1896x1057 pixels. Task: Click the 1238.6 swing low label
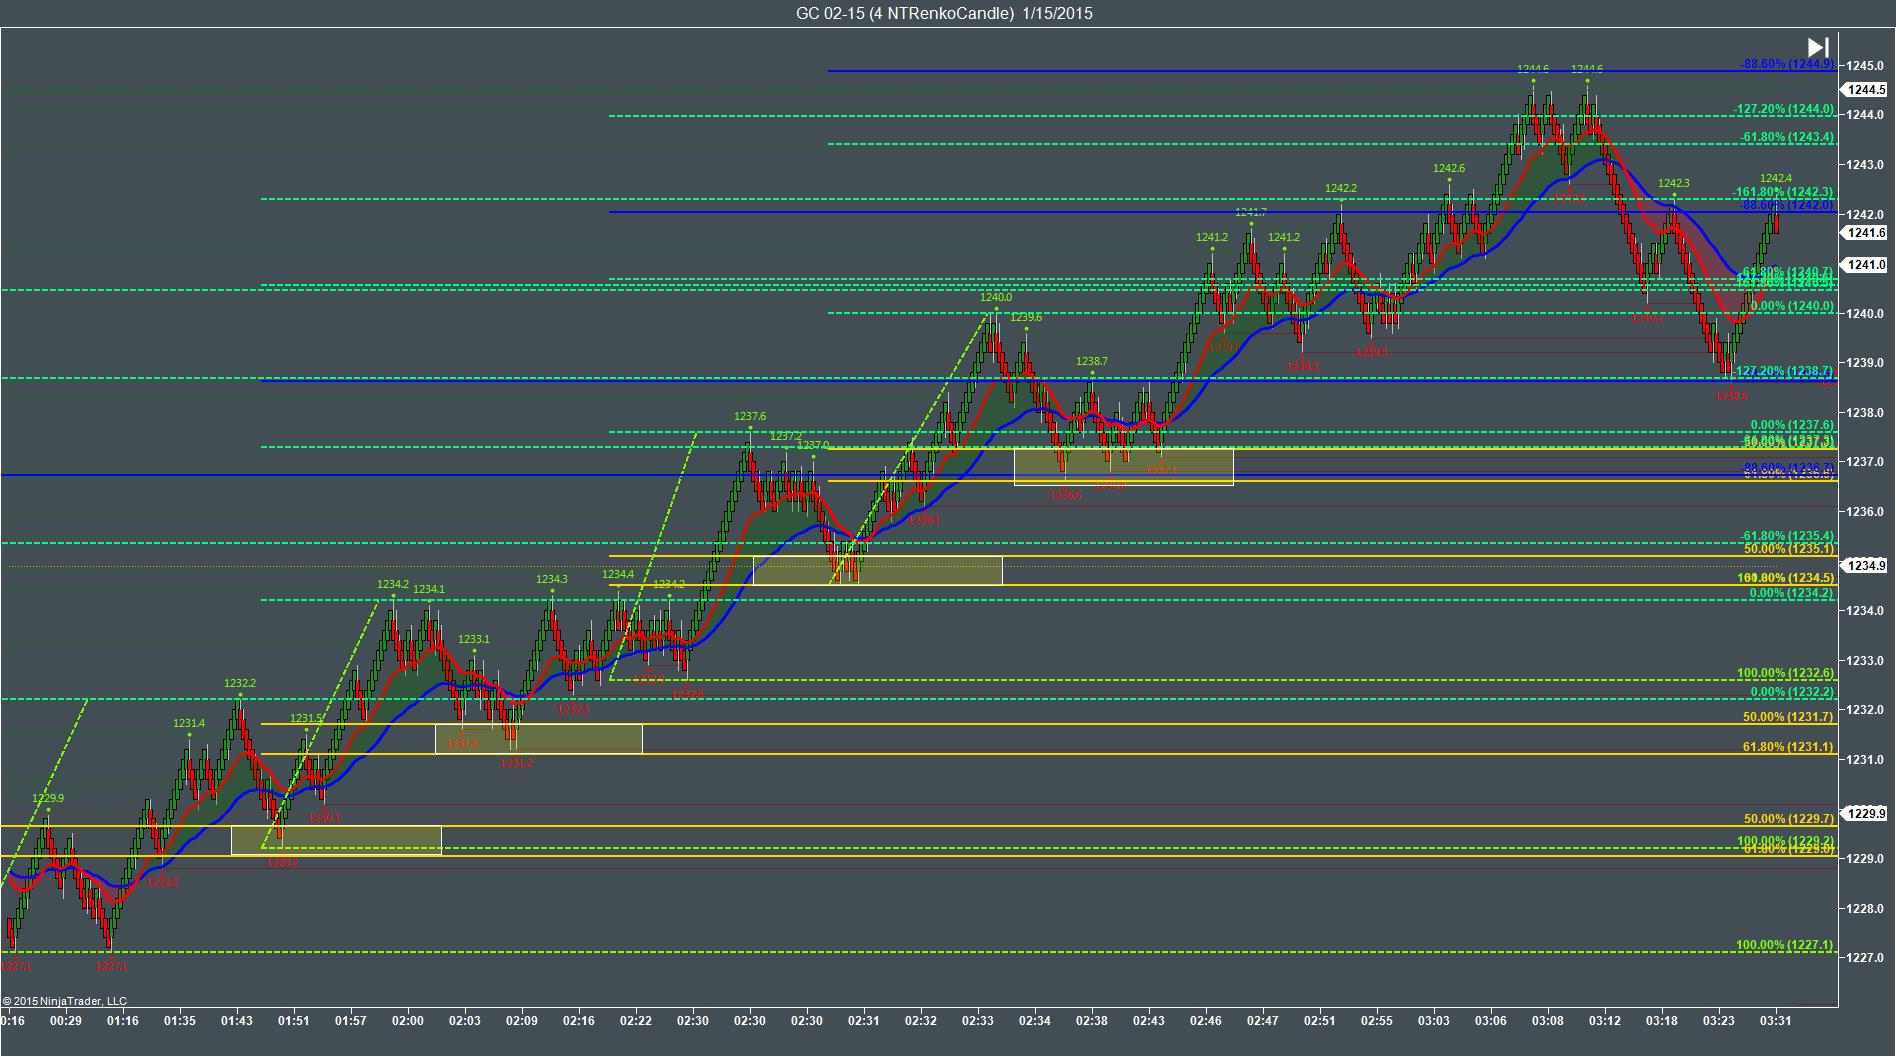point(1732,396)
